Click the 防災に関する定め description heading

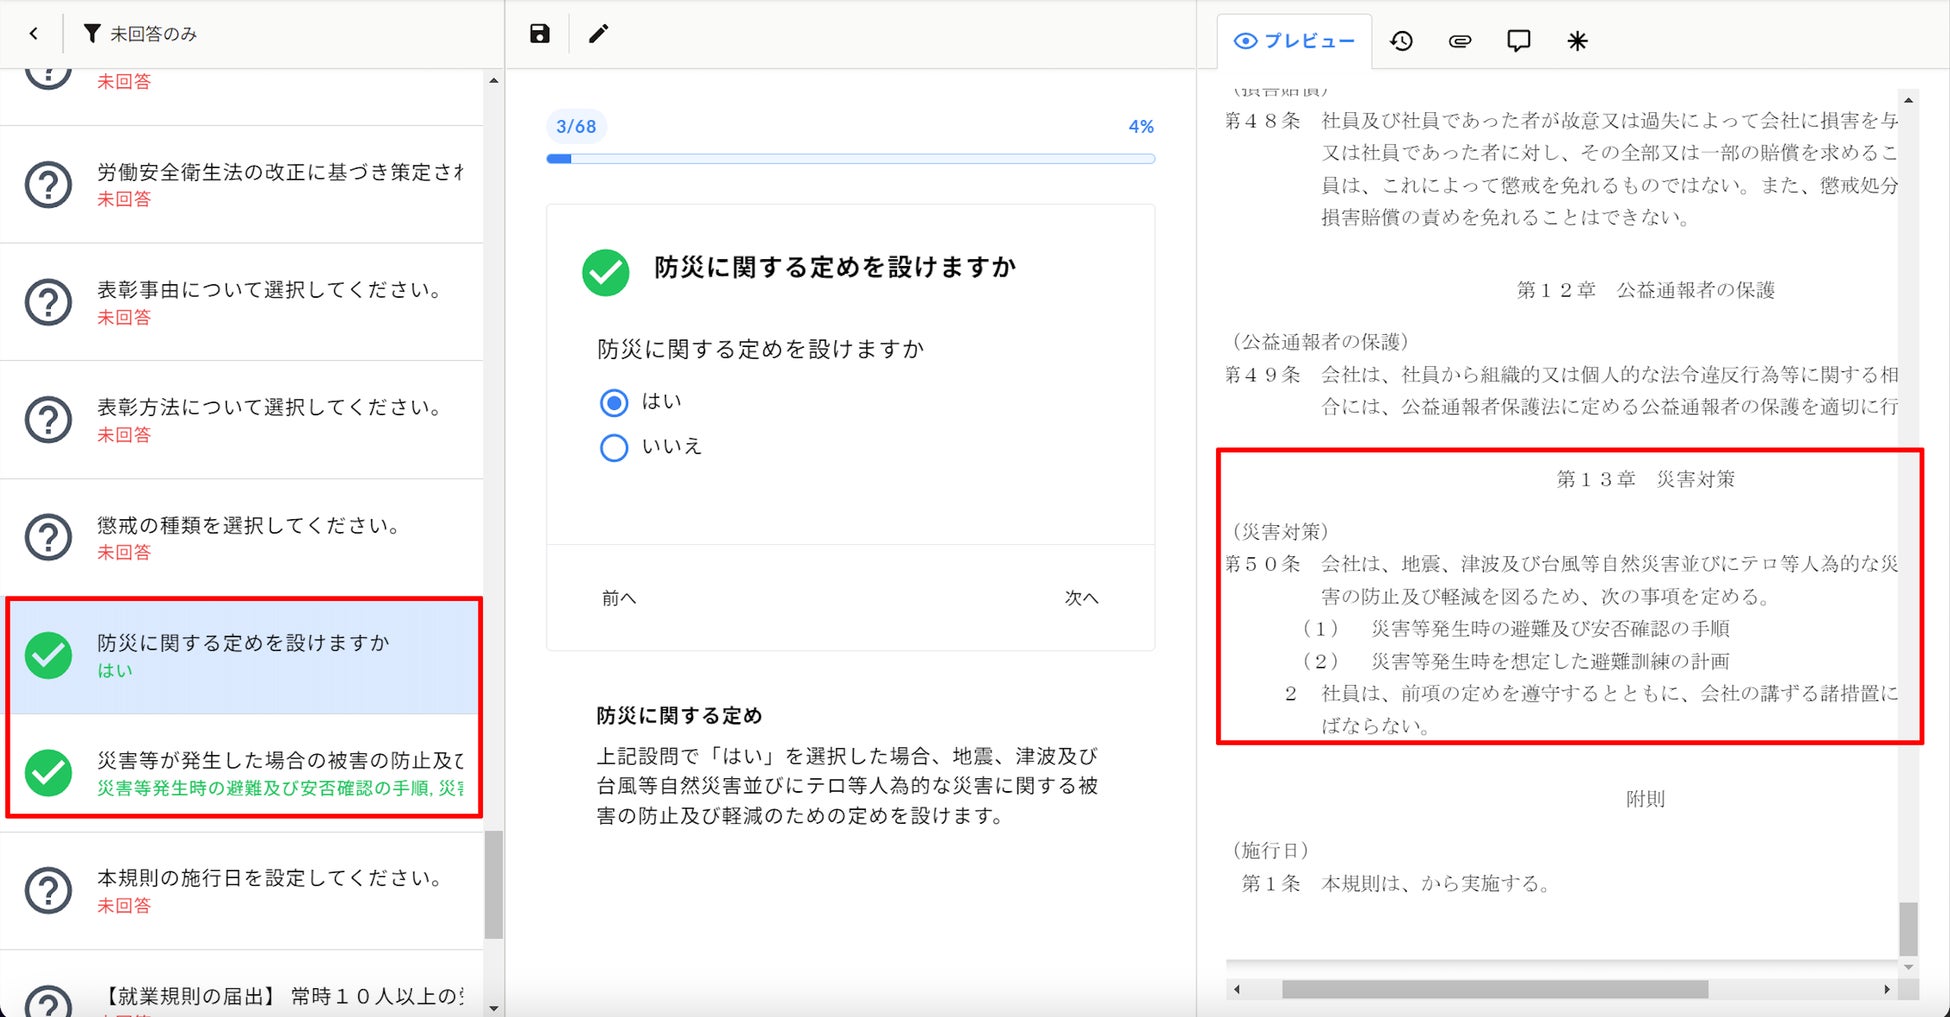pos(680,716)
